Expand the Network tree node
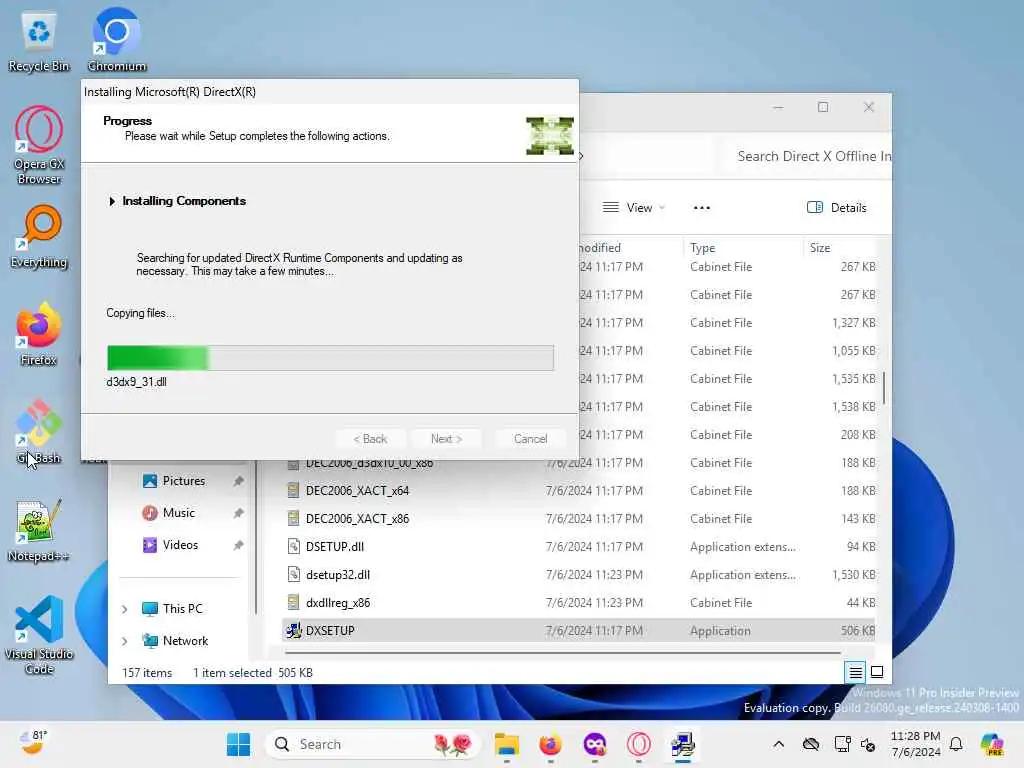Viewport: 1024px width, 768px height. 125,641
